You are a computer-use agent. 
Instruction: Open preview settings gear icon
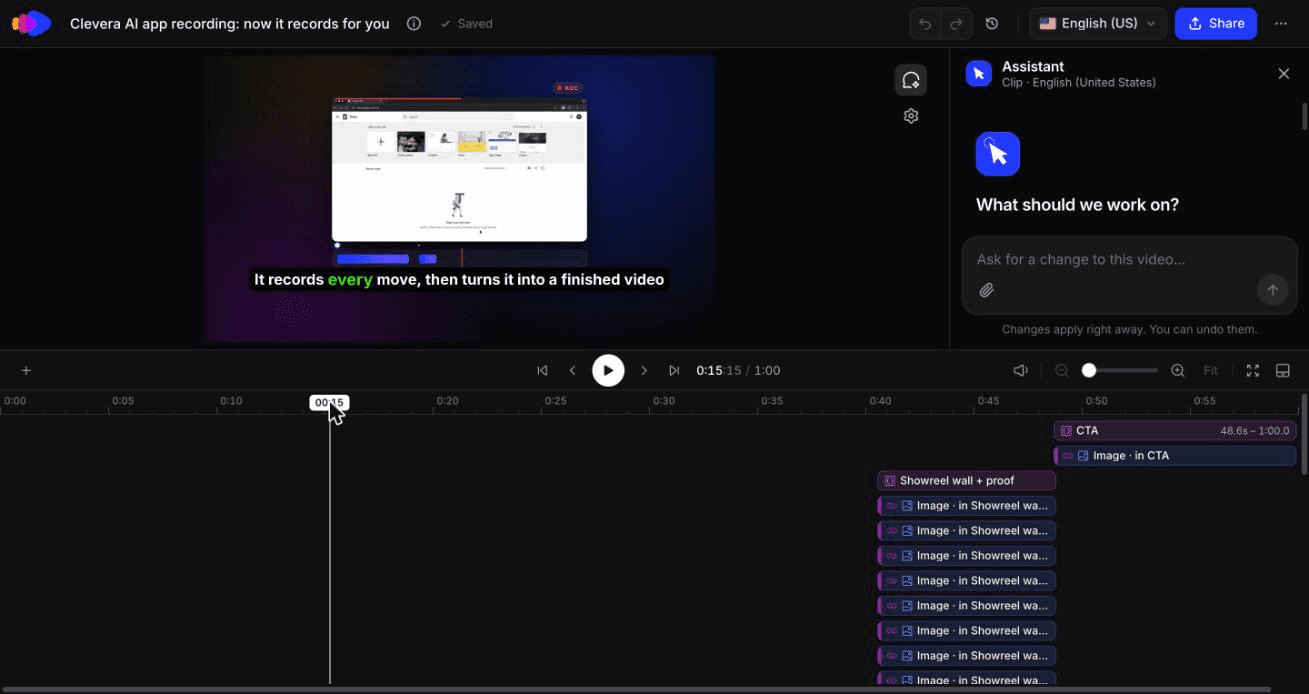point(911,116)
